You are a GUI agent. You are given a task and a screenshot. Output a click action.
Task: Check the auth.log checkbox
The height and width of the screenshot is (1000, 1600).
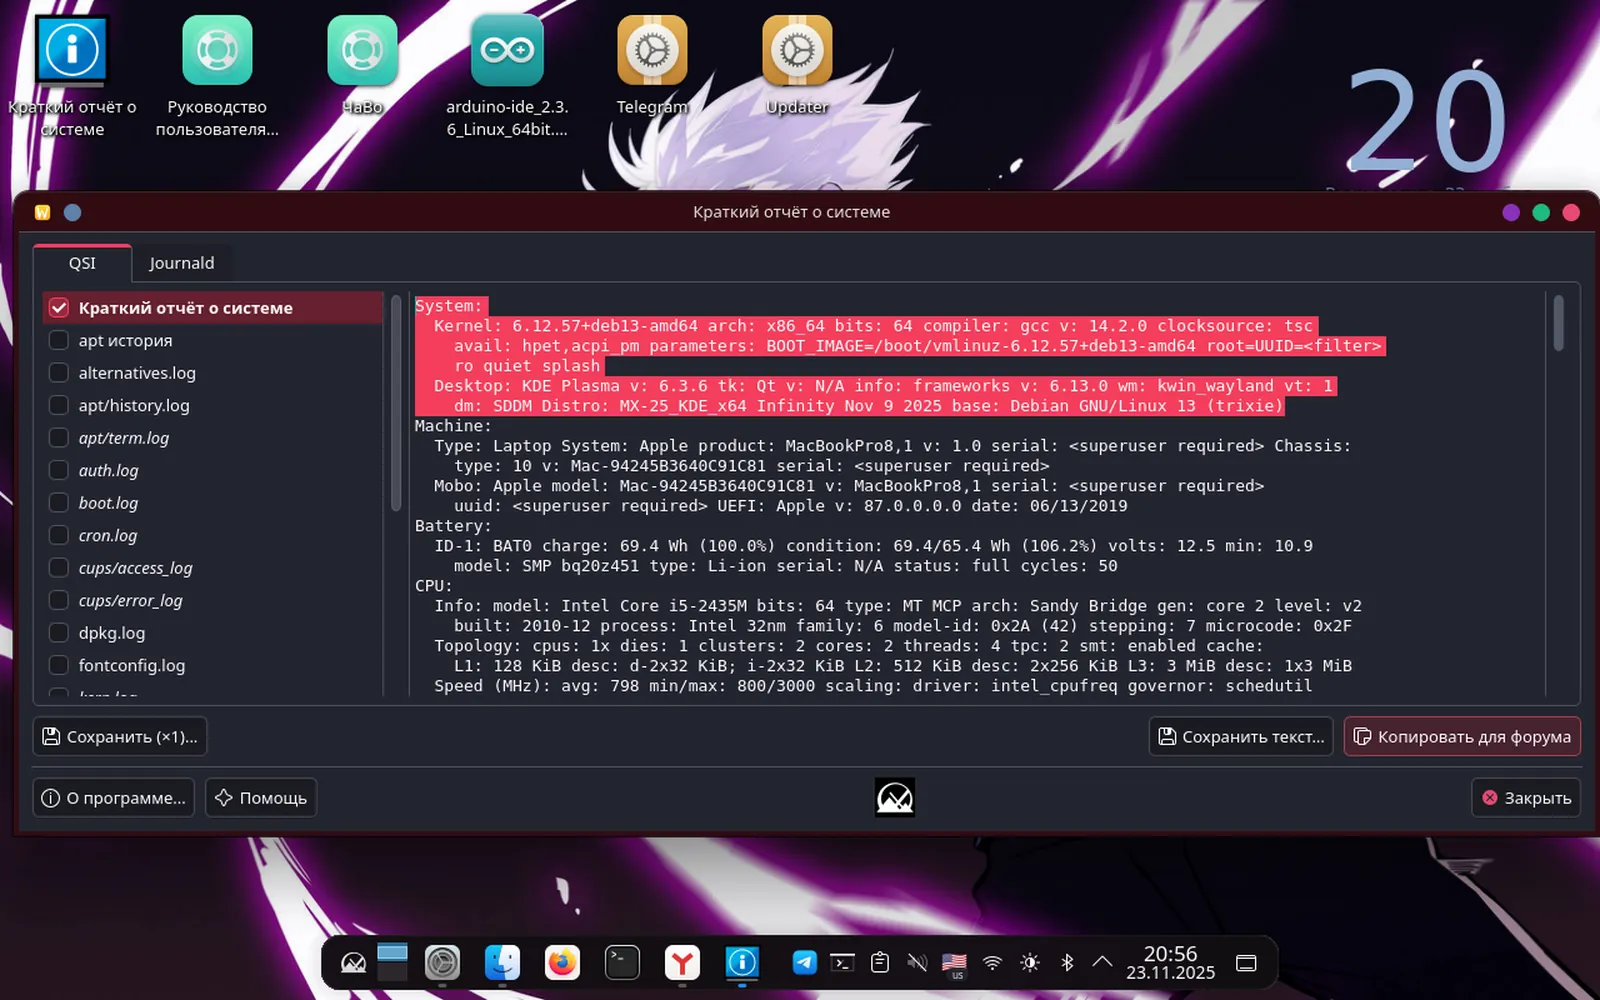coord(59,470)
